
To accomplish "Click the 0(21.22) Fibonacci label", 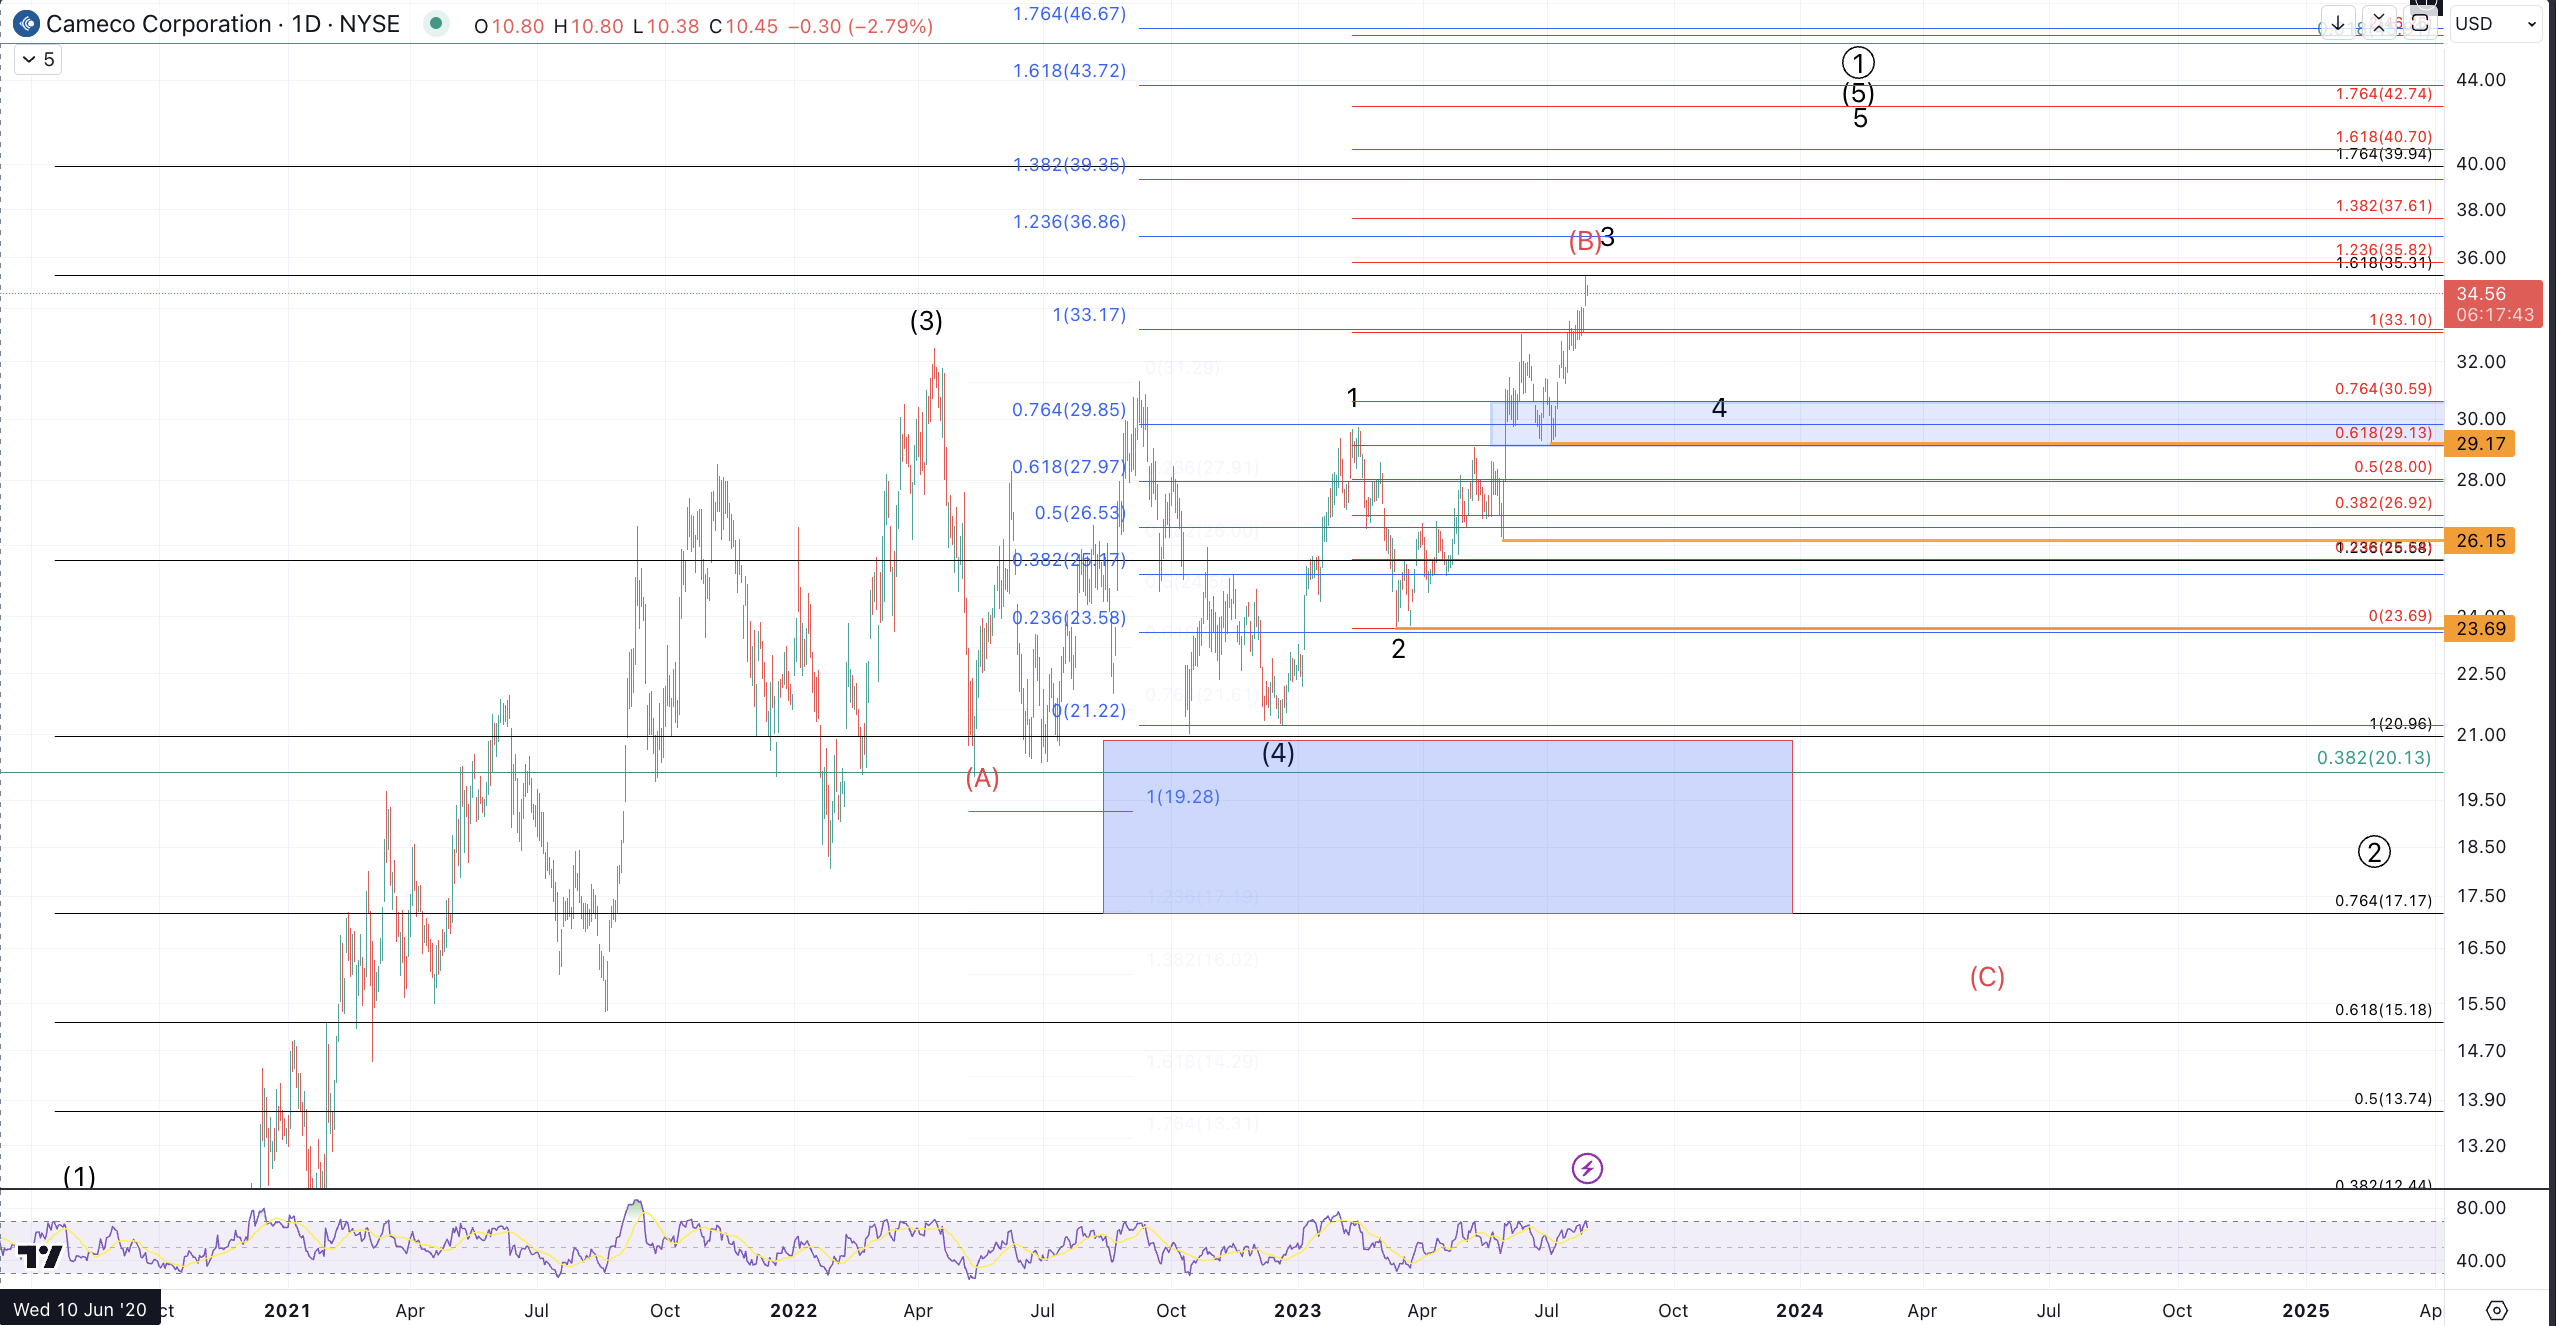I will [1089, 711].
